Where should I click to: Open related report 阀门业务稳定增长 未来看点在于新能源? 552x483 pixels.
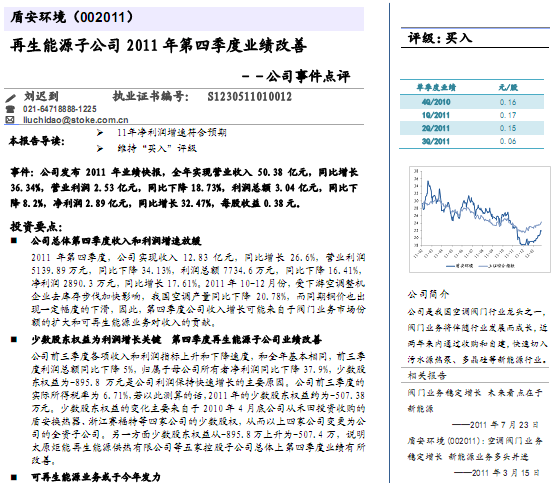475,401
